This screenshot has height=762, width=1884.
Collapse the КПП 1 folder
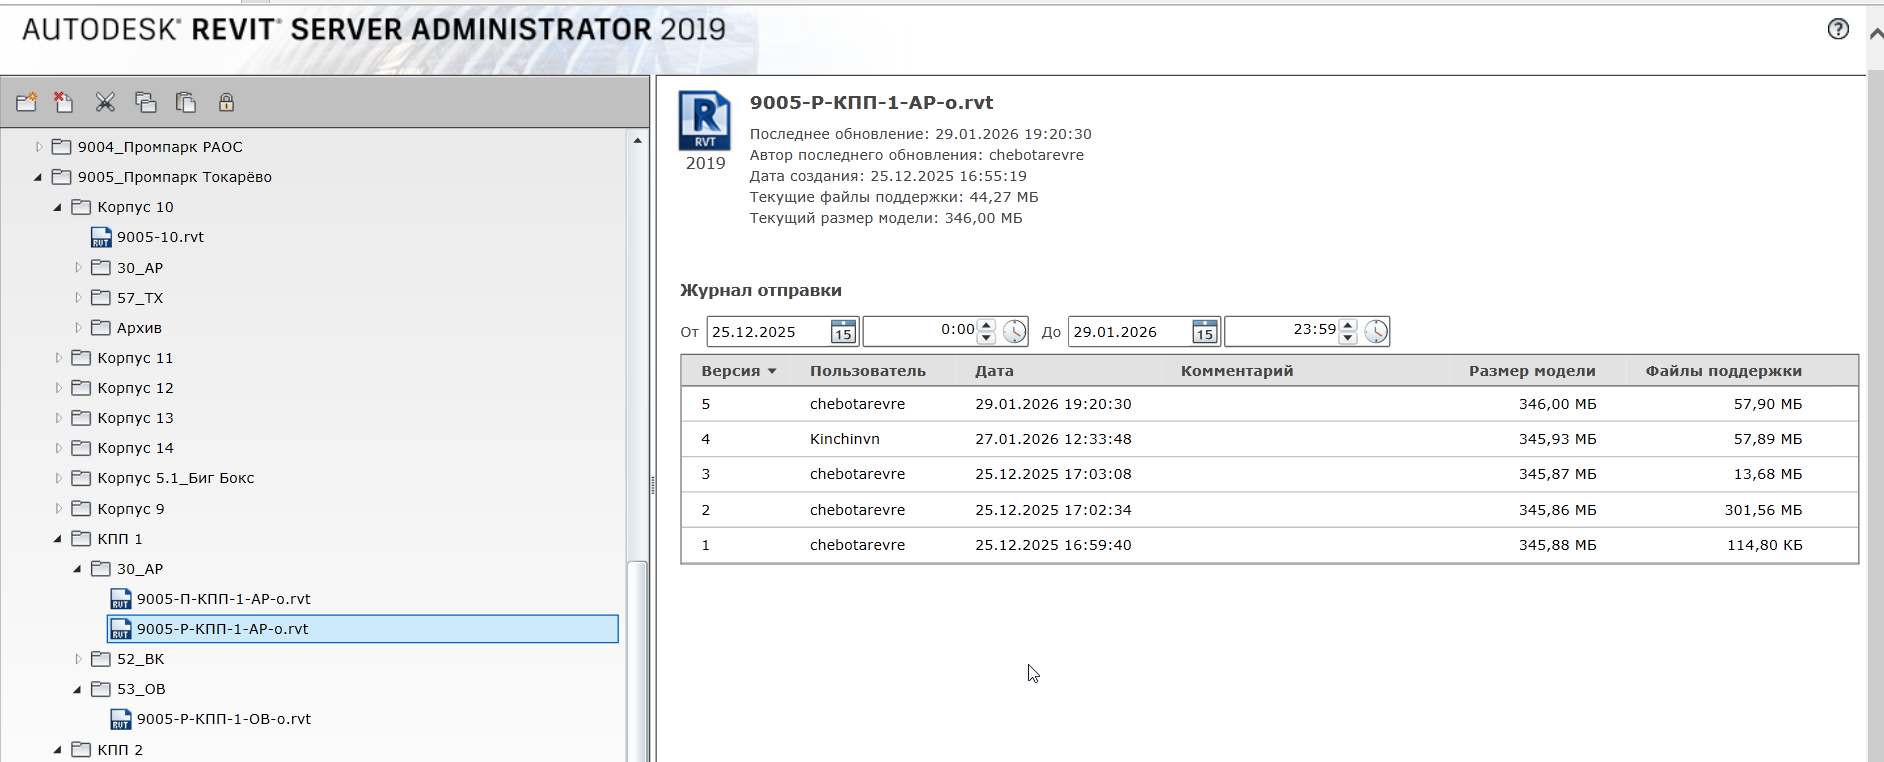coord(58,539)
